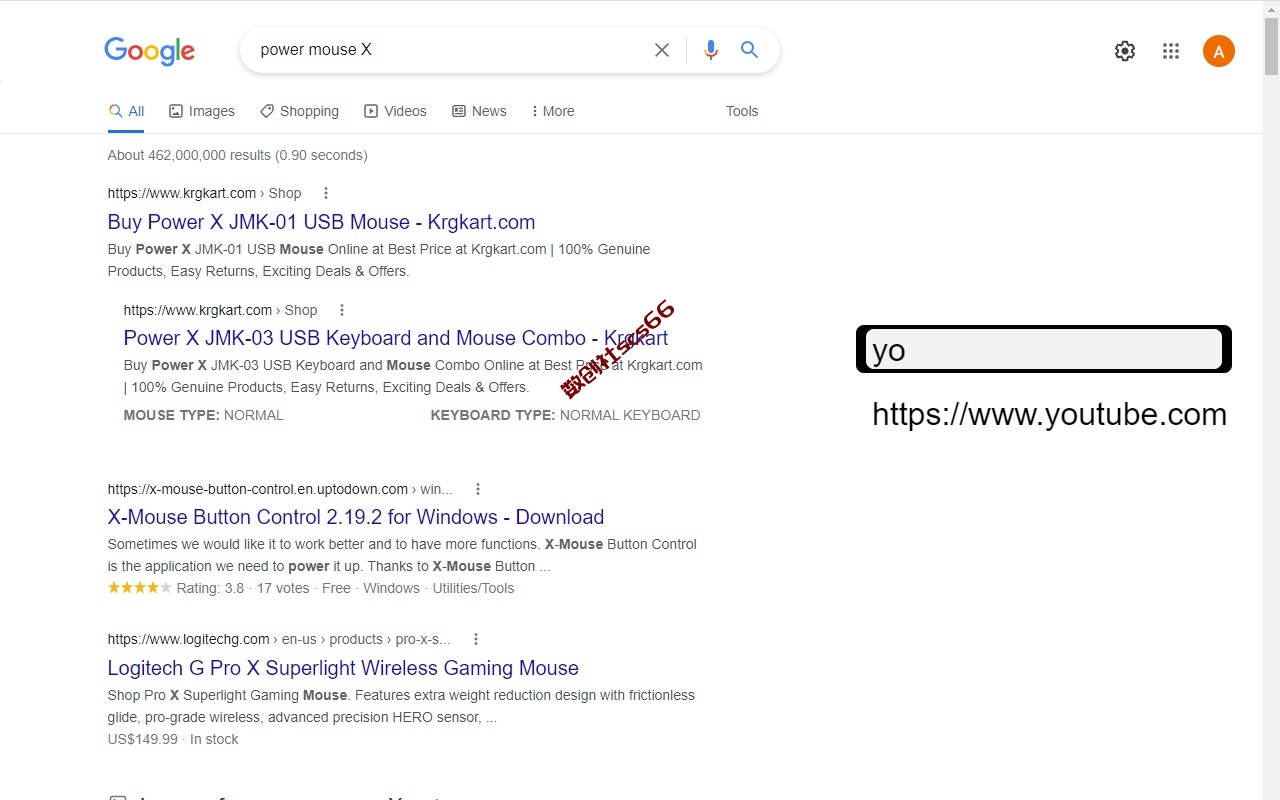Open search Tools

coord(742,111)
